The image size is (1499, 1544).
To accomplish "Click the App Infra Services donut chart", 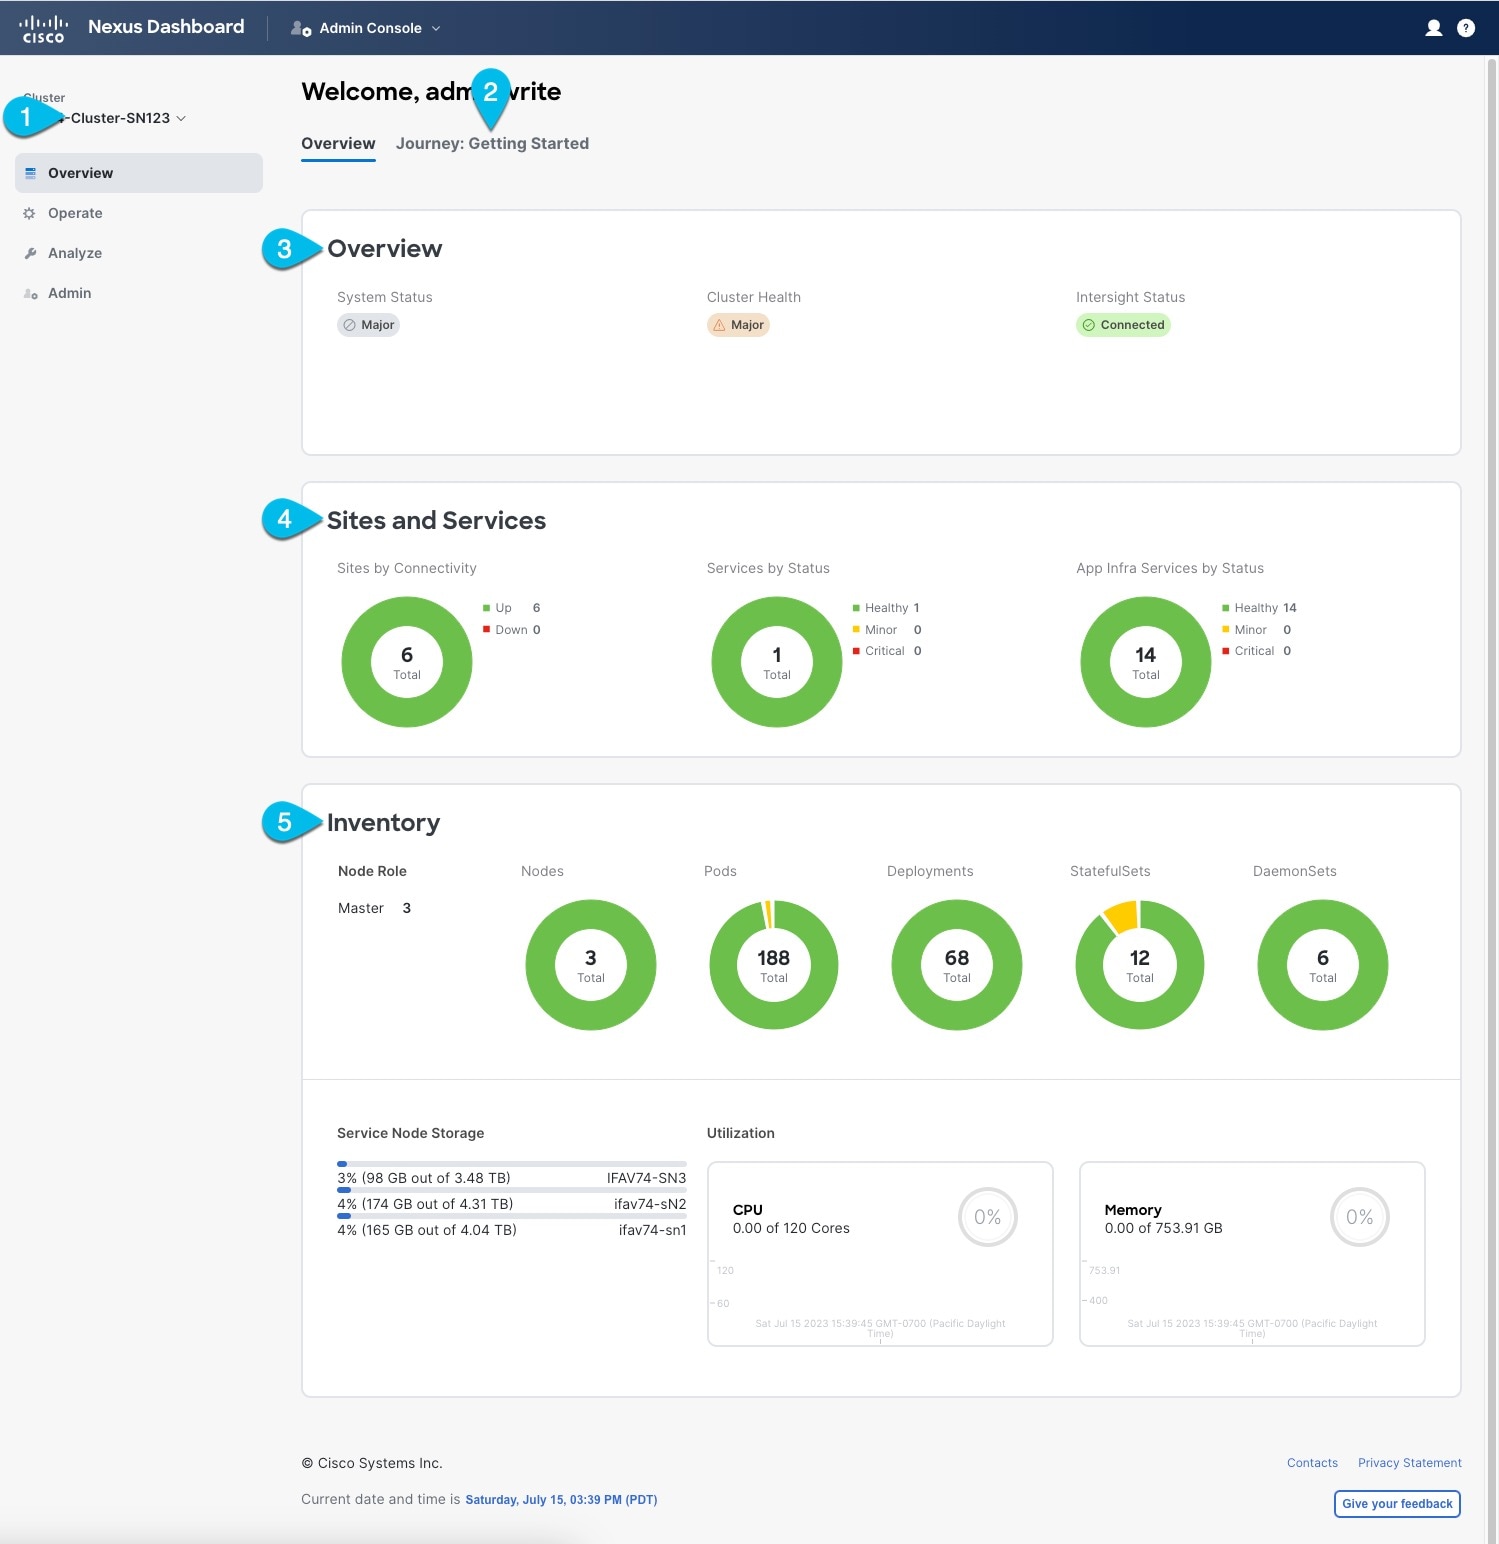I will 1146,662.
